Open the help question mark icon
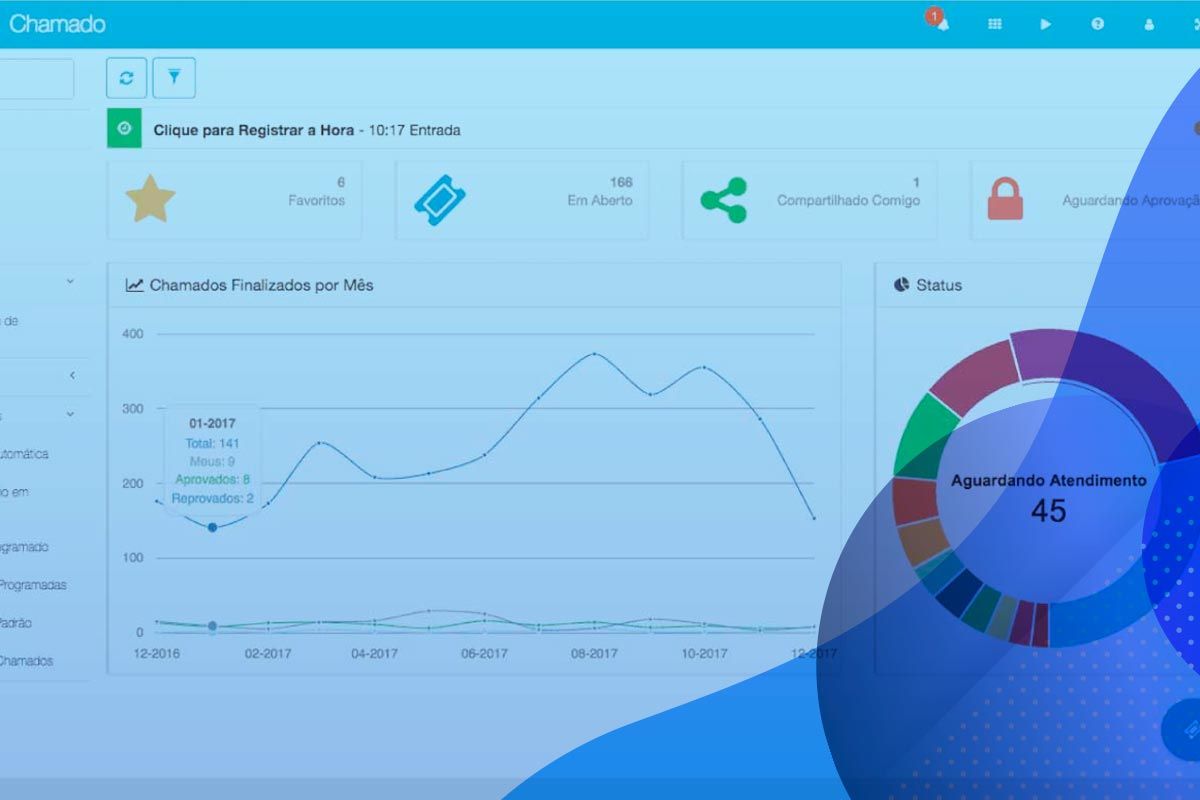 click(1097, 24)
